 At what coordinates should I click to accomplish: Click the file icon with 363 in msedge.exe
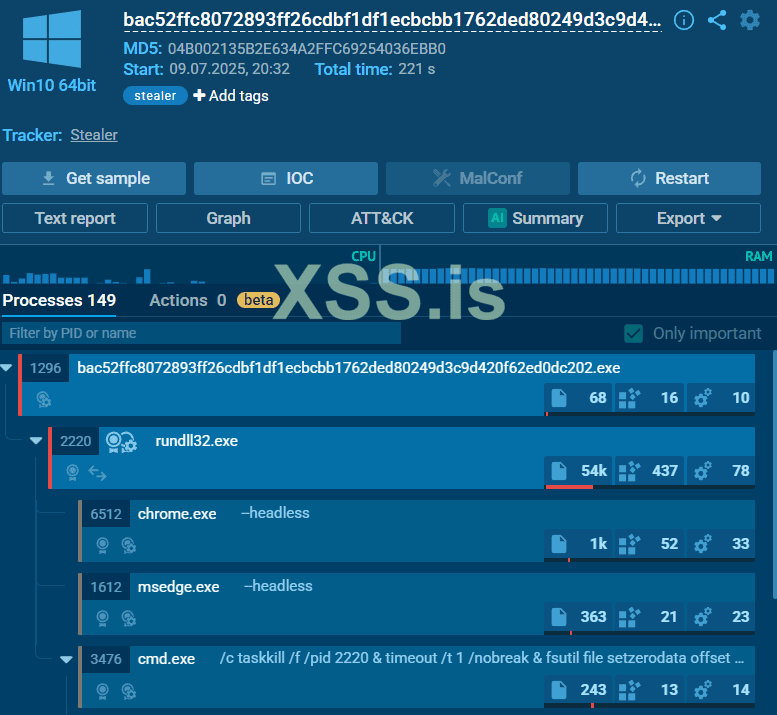pos(559,617)
